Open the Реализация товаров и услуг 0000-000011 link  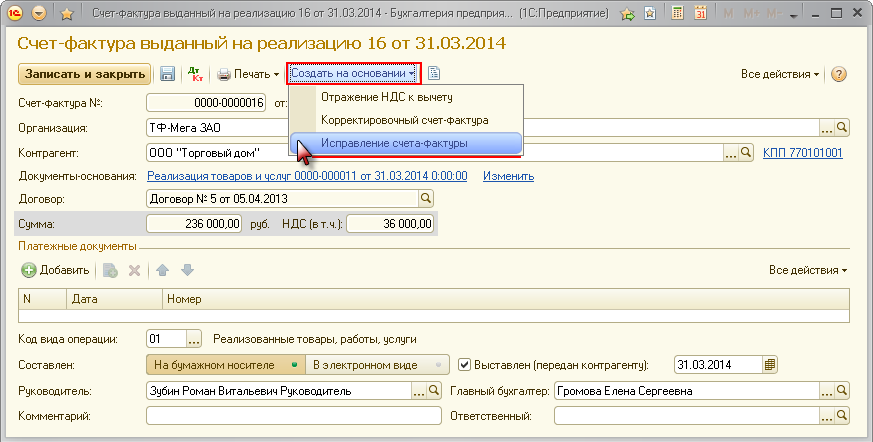(x=307, y=176)
